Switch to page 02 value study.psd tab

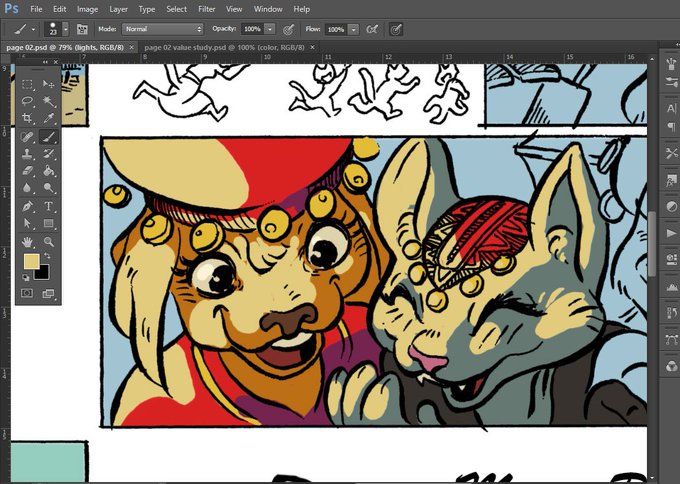tap(224, 47)
